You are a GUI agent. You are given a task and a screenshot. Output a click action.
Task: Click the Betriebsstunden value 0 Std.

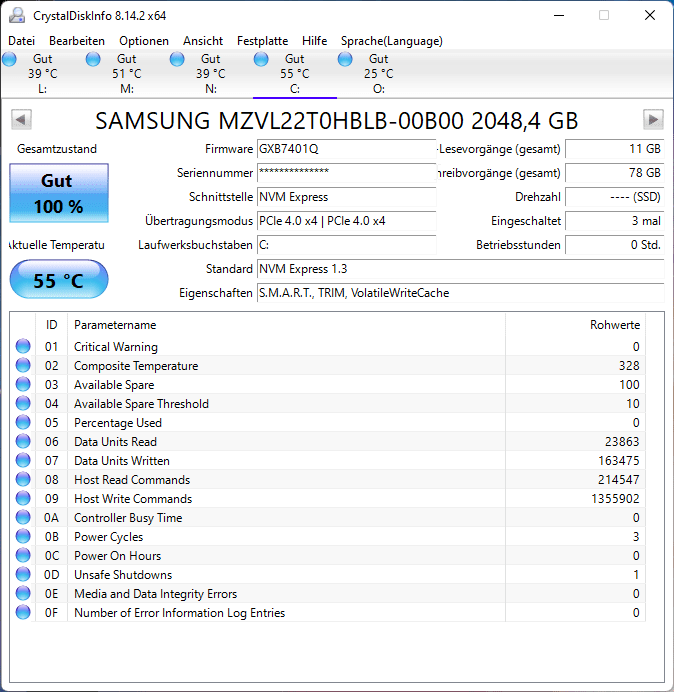pyautogui.click(x=614, y=245)
